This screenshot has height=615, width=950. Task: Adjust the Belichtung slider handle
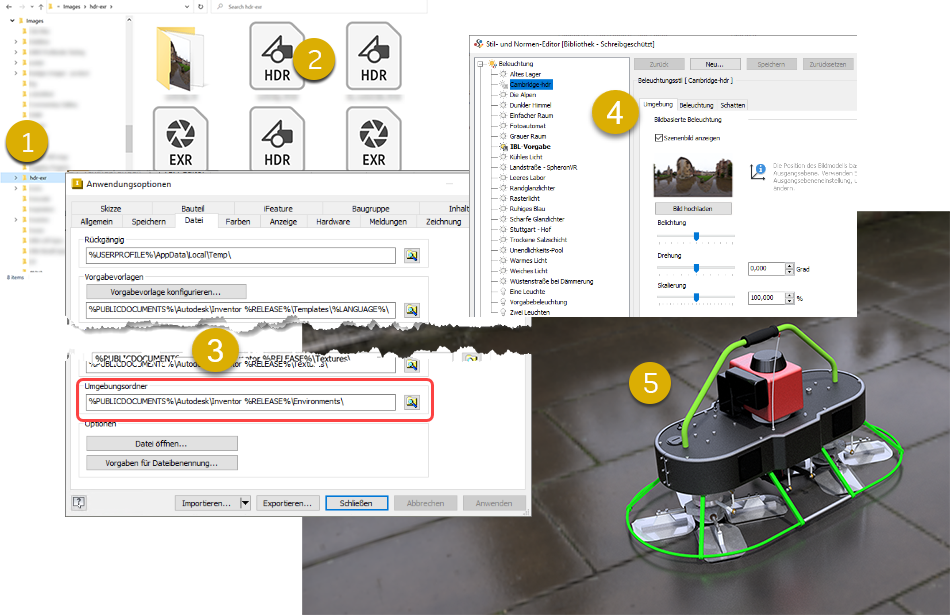point(696,236)
